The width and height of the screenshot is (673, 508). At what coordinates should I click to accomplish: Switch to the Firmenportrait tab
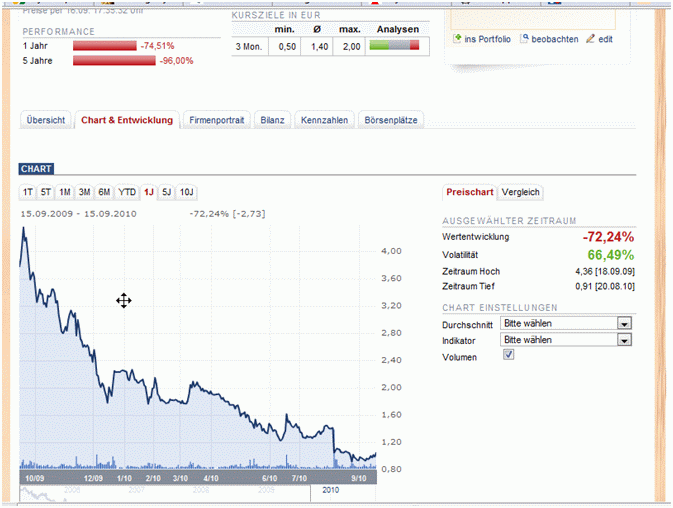coord(217,120)
